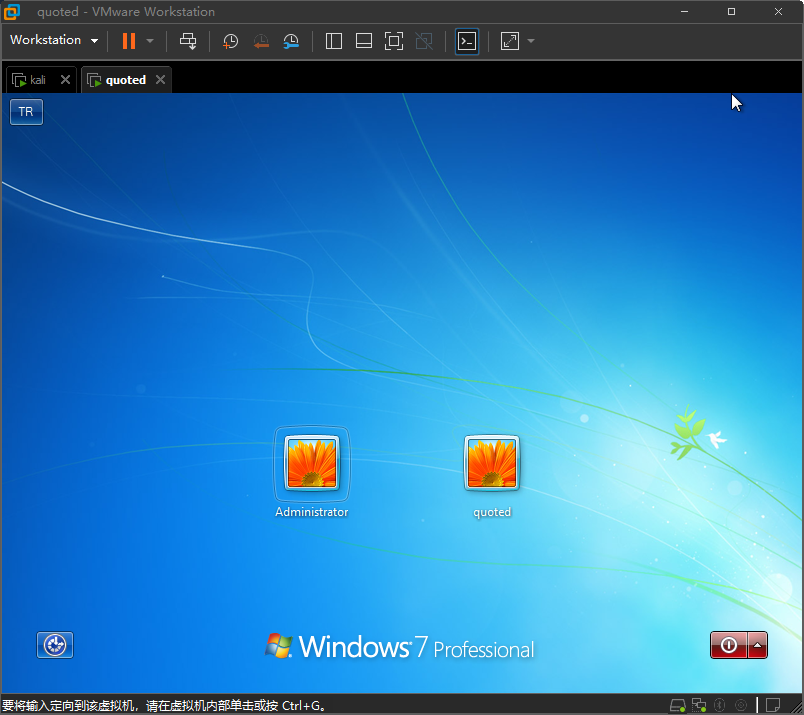
Task: Enter full screen mode
Action: pos(394,41)
